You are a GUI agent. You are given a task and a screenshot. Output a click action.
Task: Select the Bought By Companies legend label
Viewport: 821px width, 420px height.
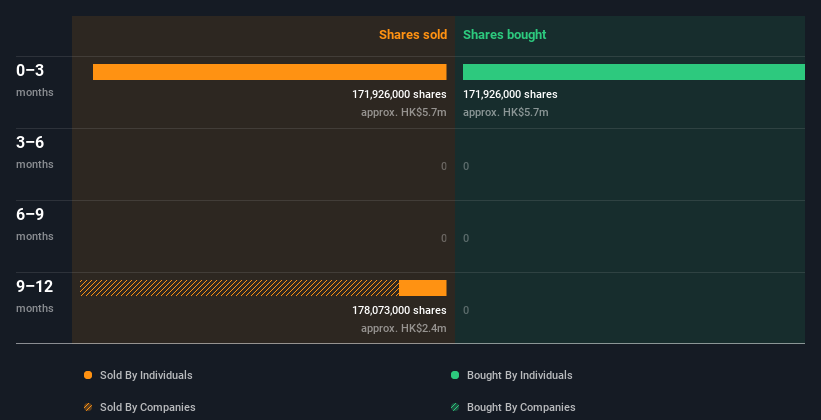click(521, 407)
